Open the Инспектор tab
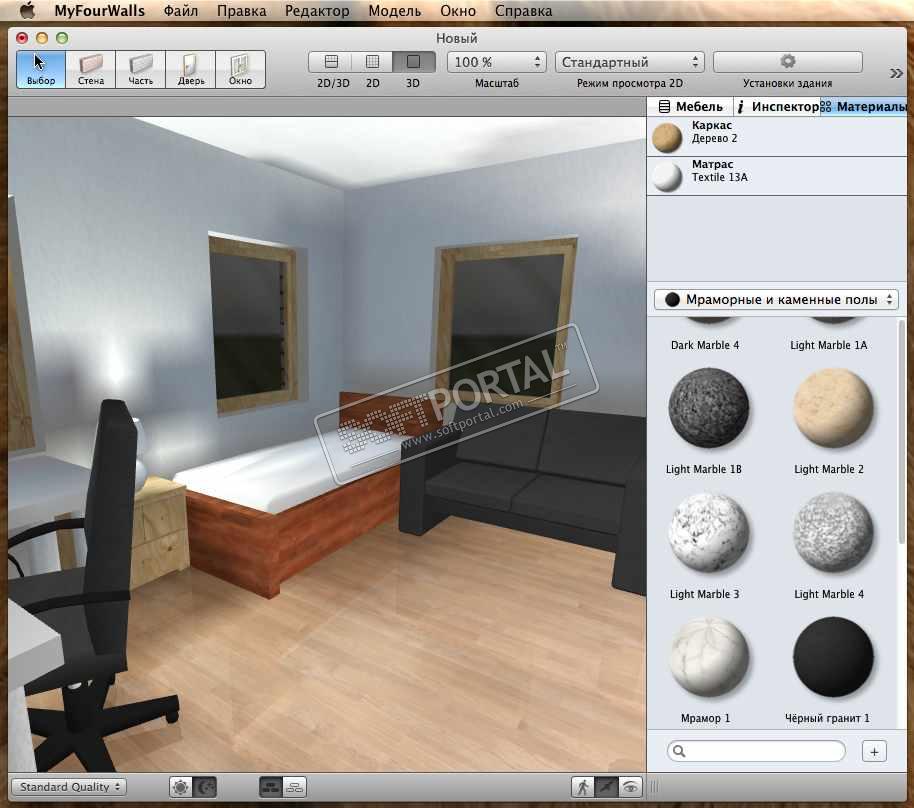This screenshot has height=808, width=914. click(x=777, y=107)
